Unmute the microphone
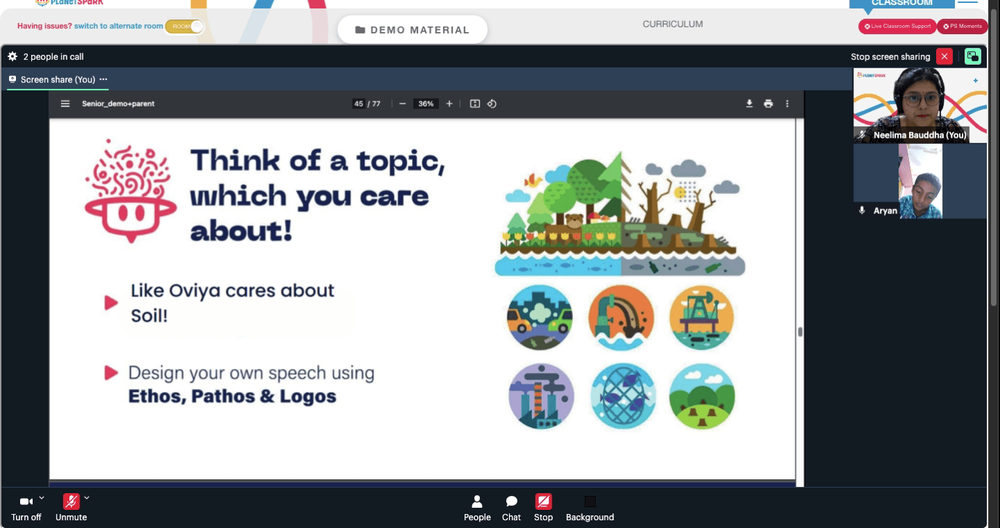 (71, 508)
